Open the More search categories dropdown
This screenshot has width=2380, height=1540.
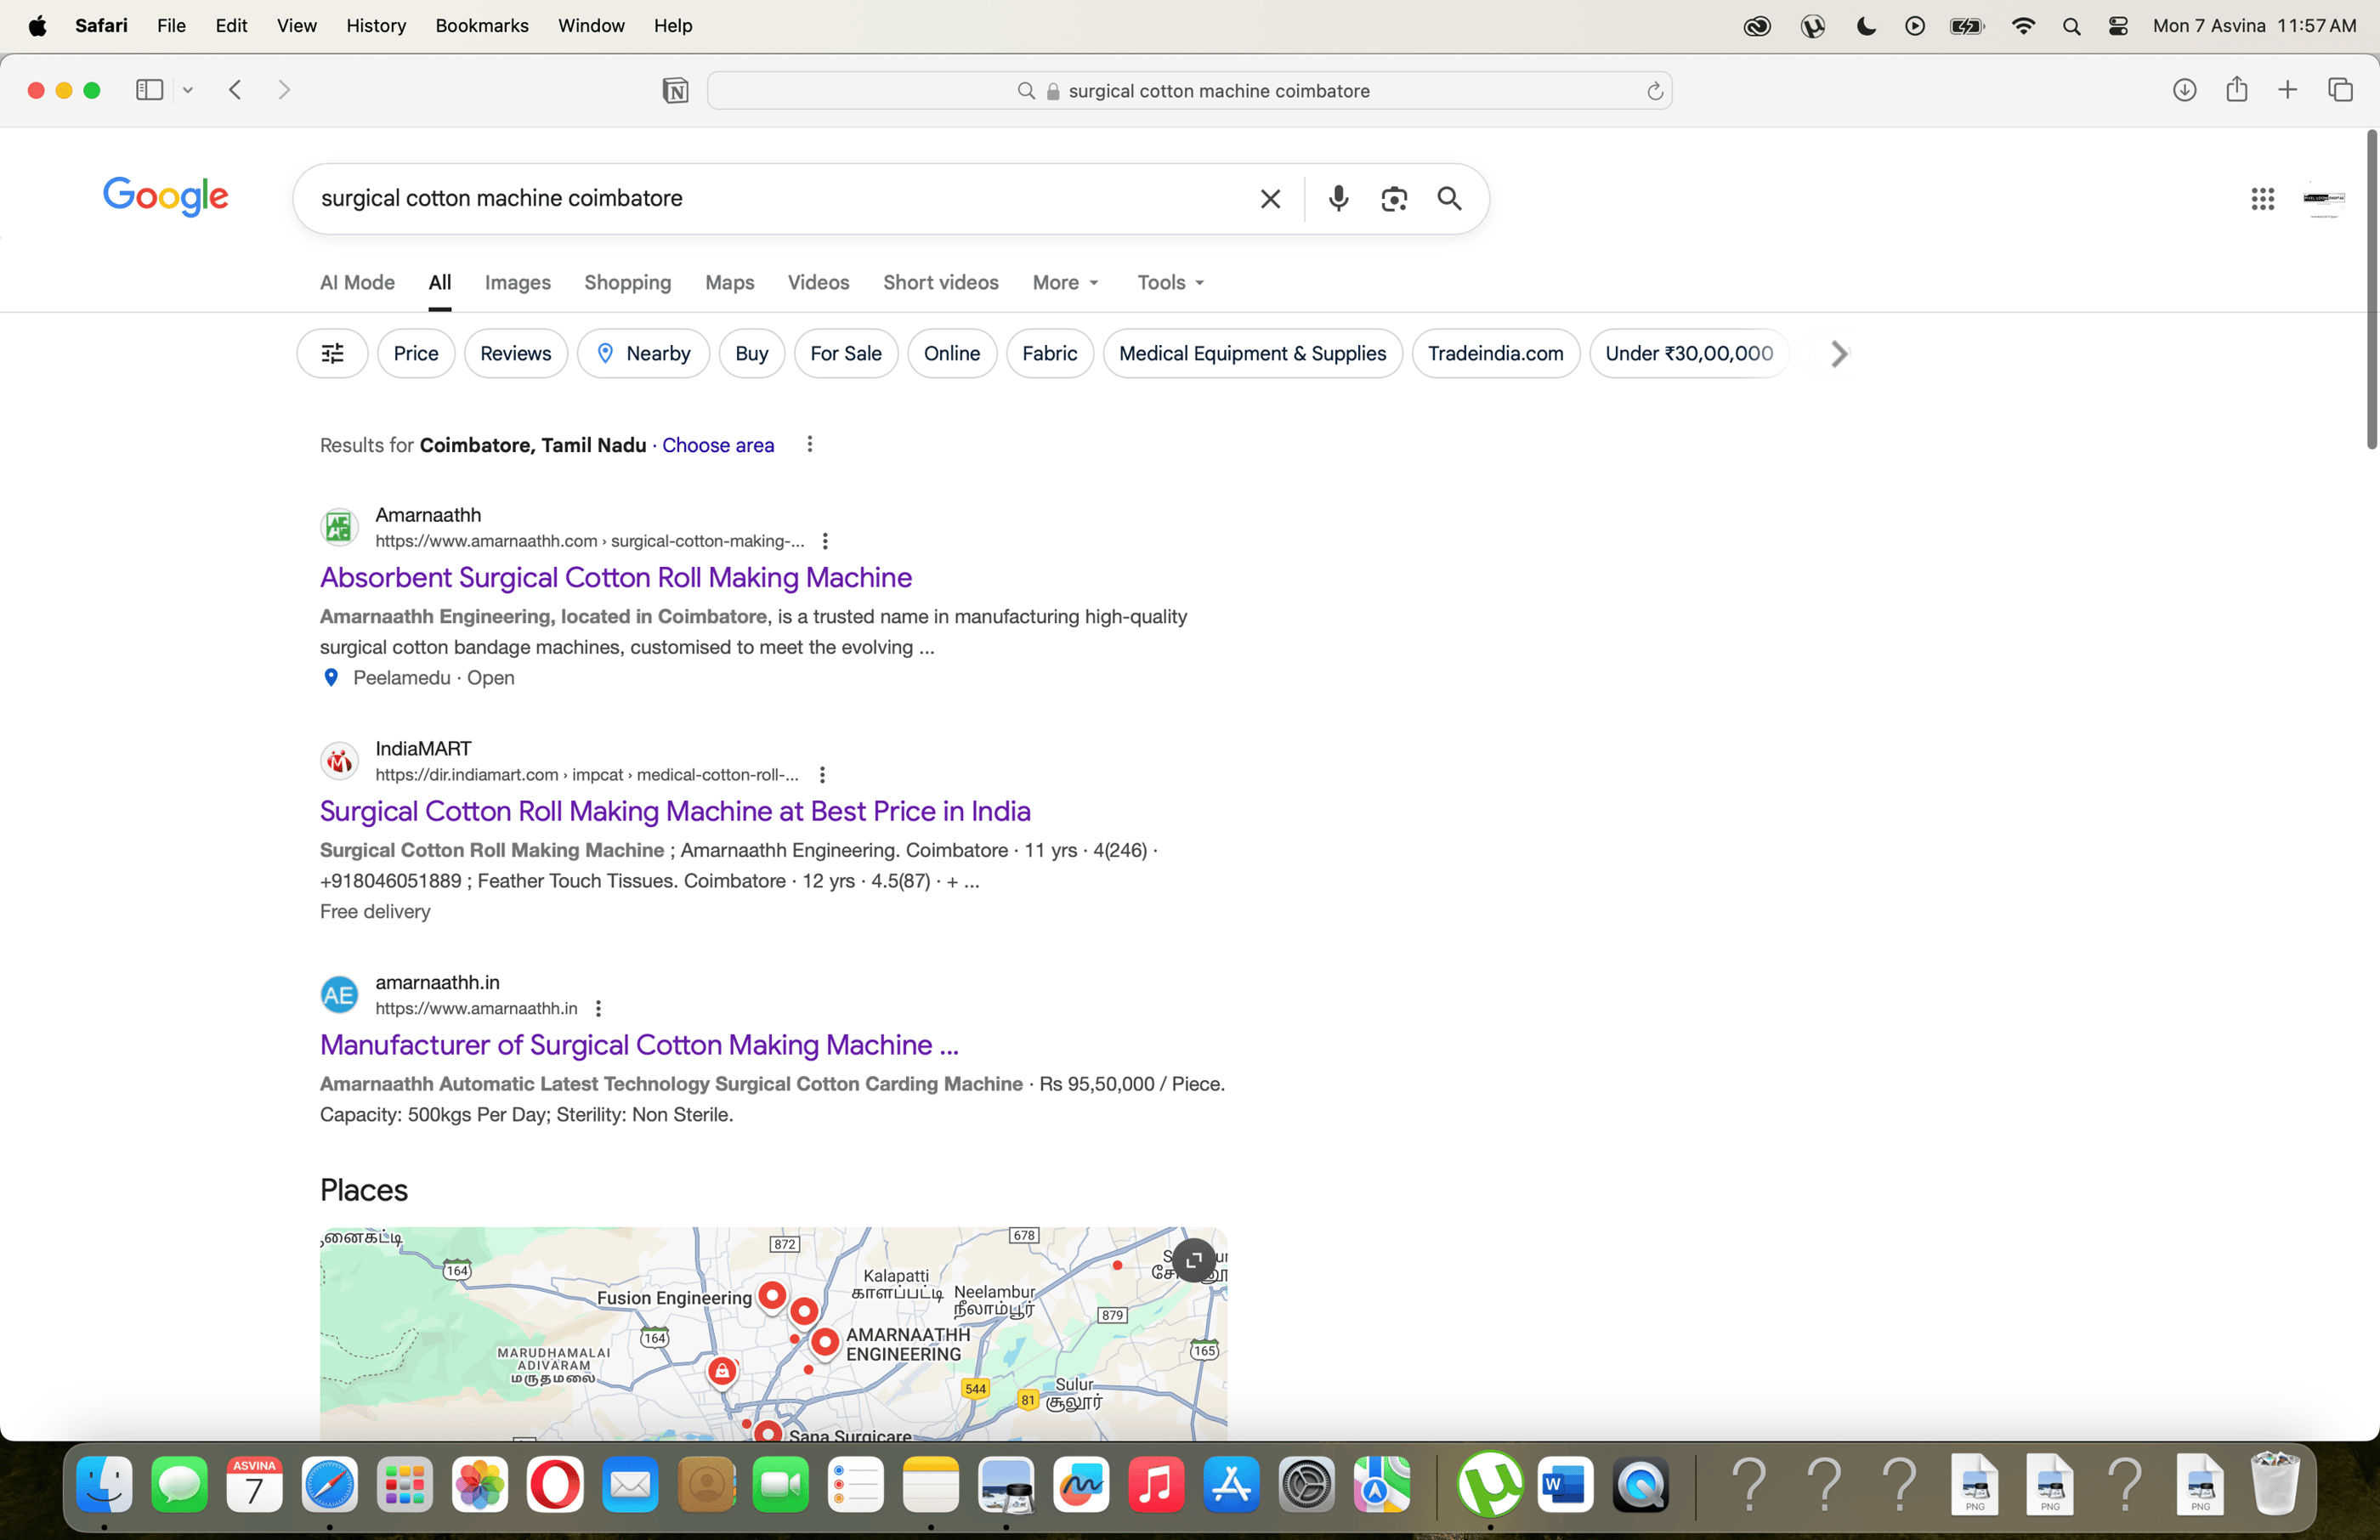pyautogui.click(x=1064, y=283)
